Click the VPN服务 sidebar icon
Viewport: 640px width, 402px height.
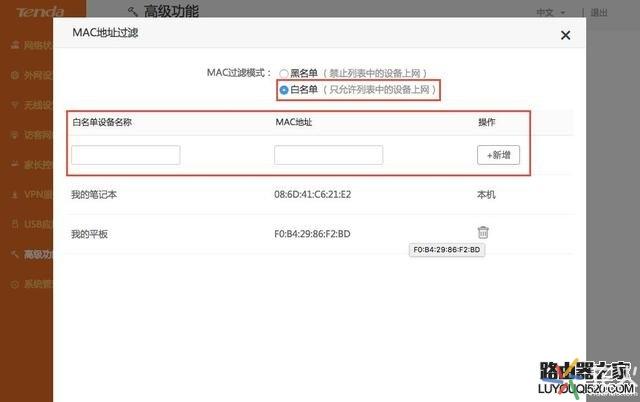tap(14, 195)
